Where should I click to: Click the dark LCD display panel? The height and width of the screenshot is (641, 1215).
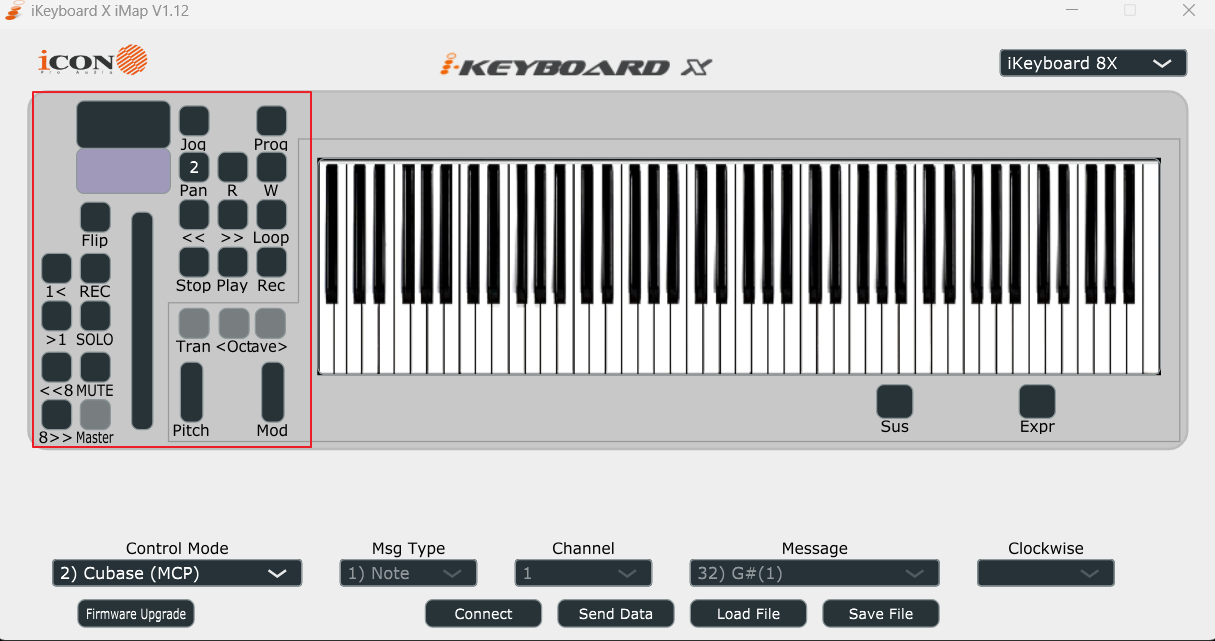click(x=123, y=124)
